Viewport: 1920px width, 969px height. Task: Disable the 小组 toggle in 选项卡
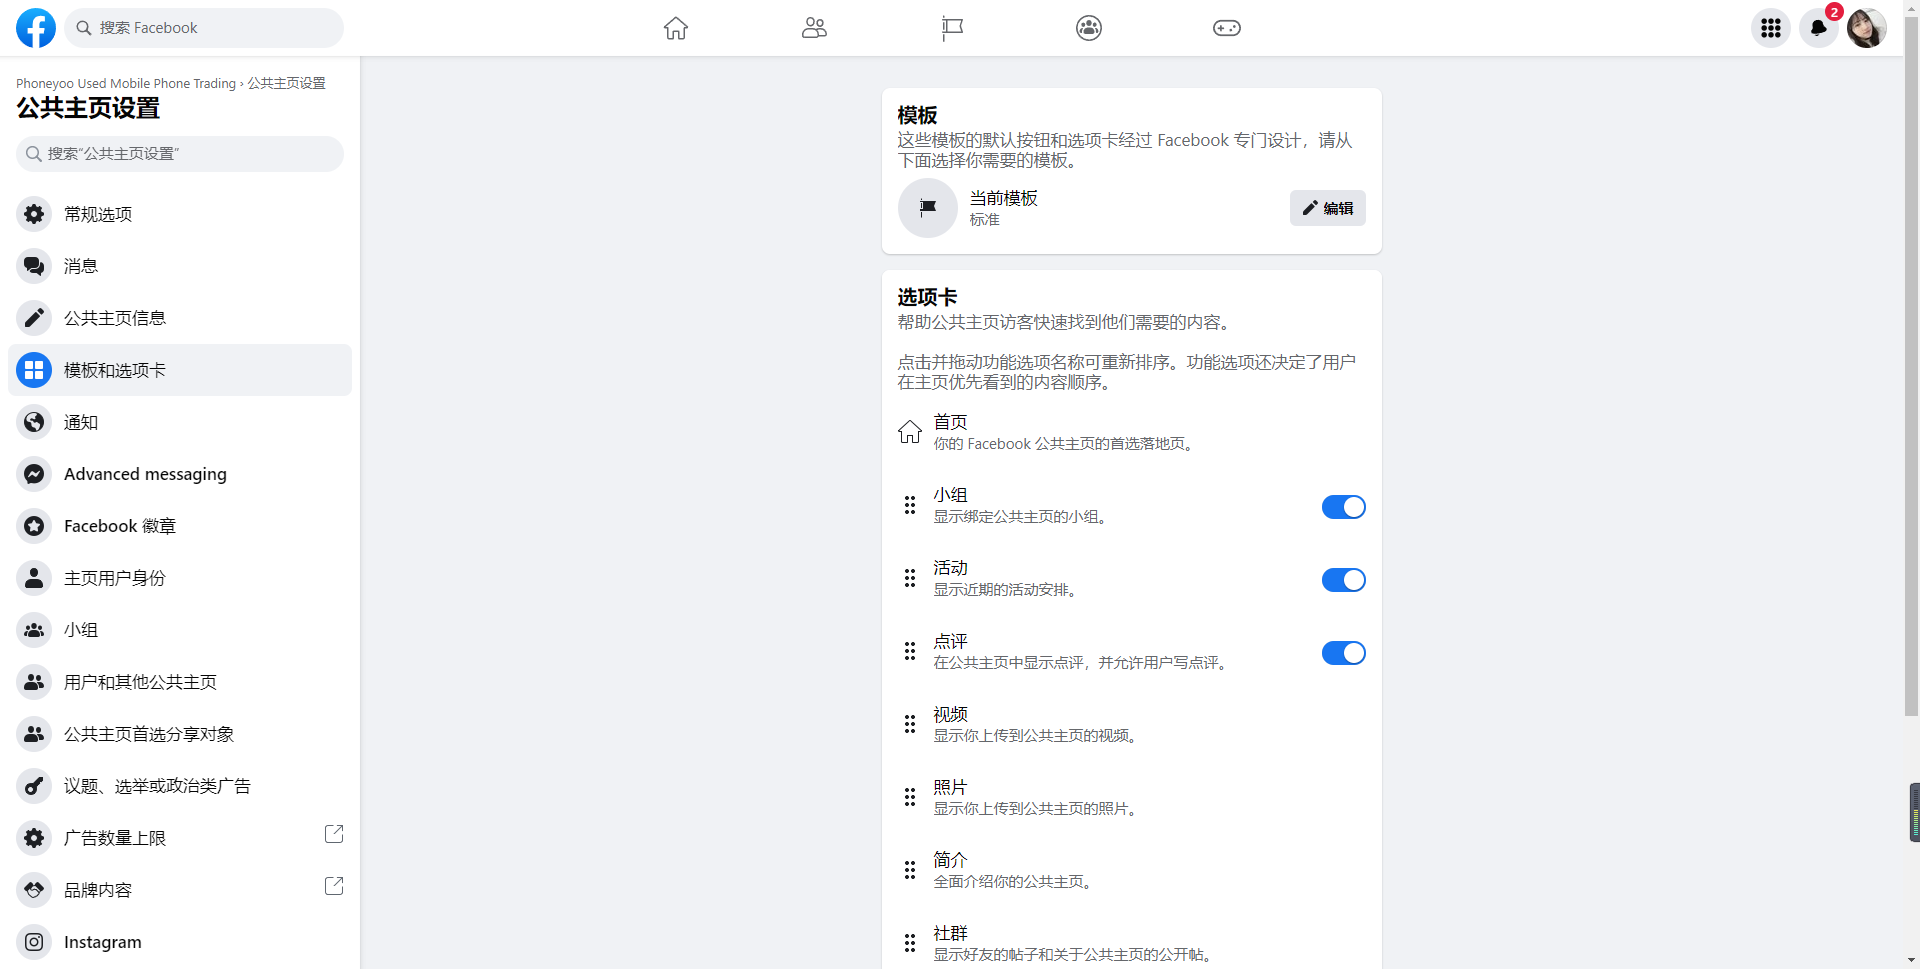[x=1343, y=507]
